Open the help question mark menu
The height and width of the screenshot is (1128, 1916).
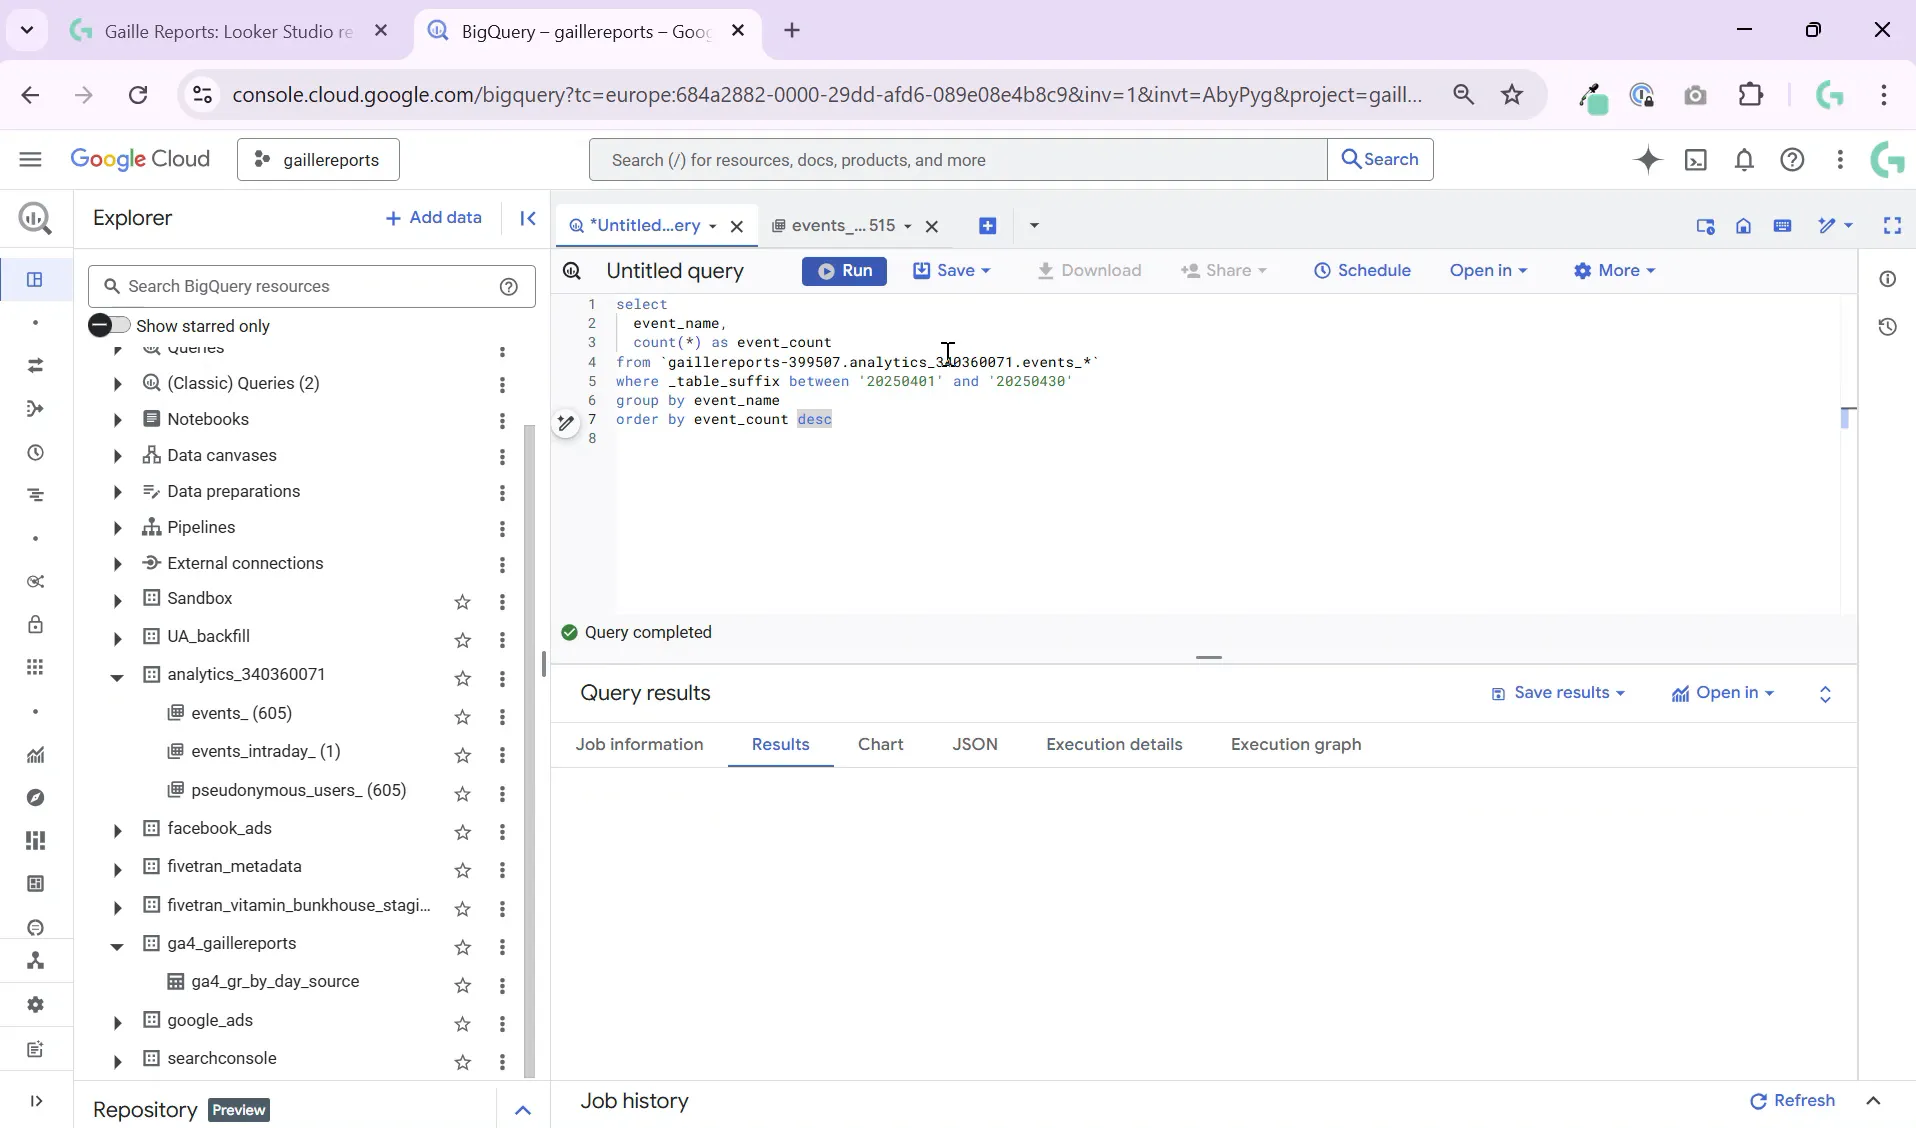coord(1792,160)
